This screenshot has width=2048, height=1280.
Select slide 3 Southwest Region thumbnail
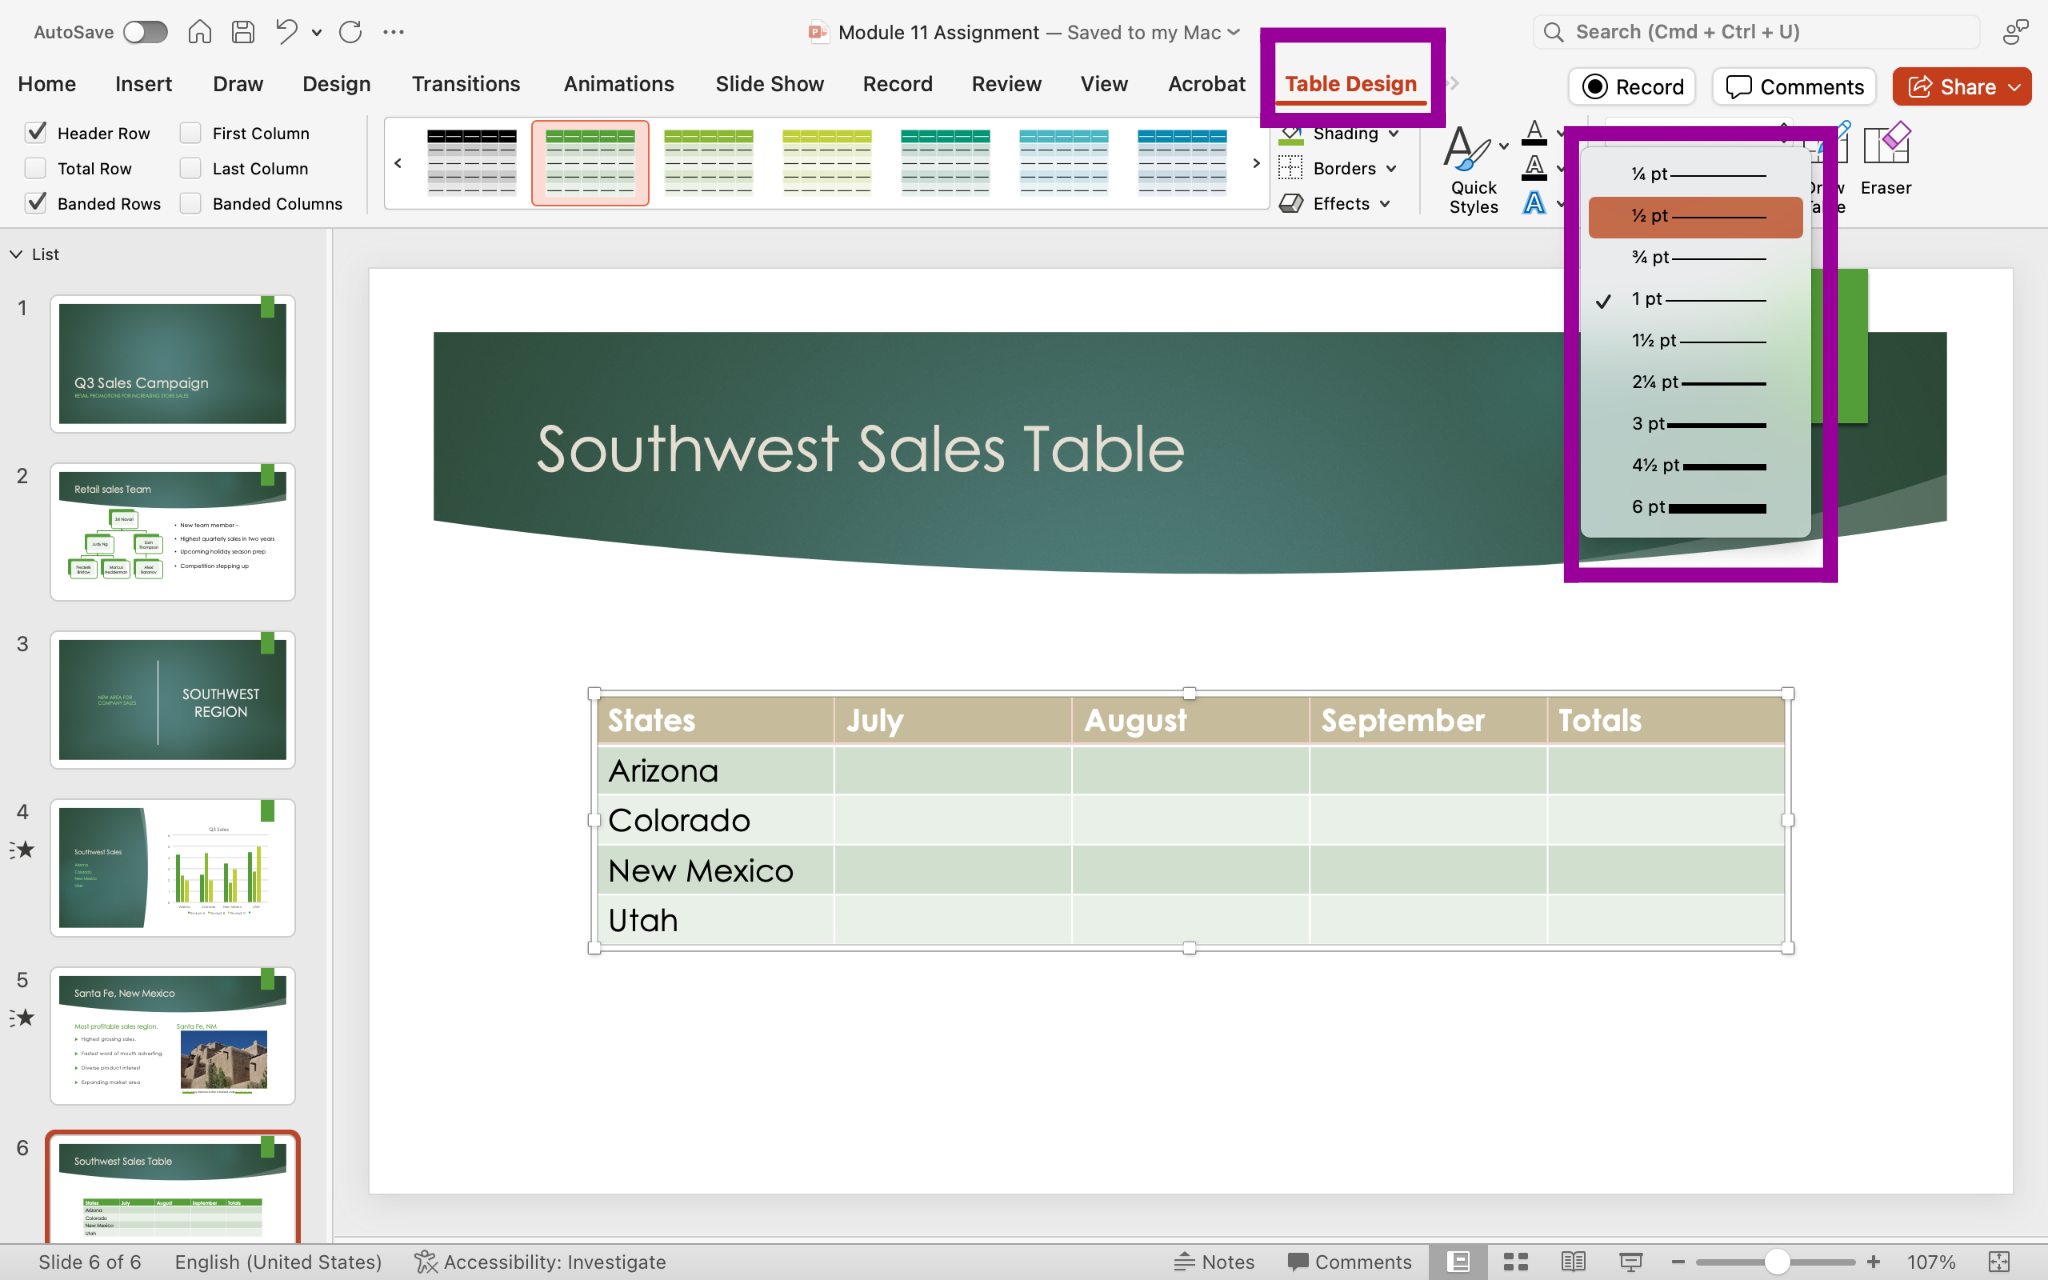coord(173,700)
